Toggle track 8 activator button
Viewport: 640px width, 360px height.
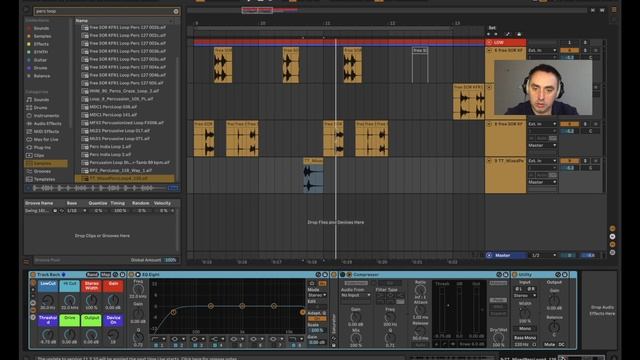[569, 124]
